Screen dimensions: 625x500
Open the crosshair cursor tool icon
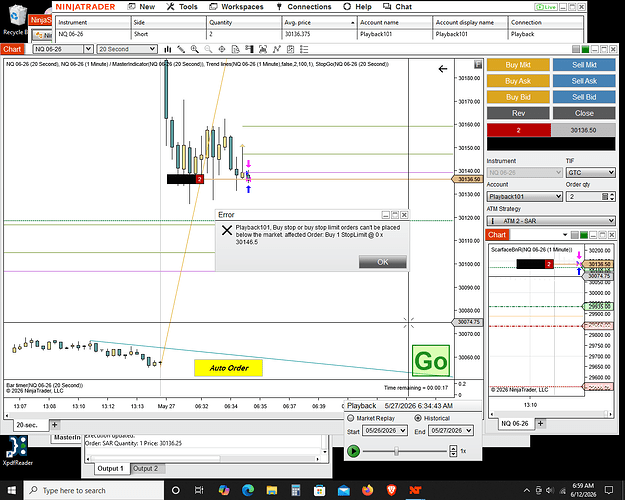(x=222, y=49)
